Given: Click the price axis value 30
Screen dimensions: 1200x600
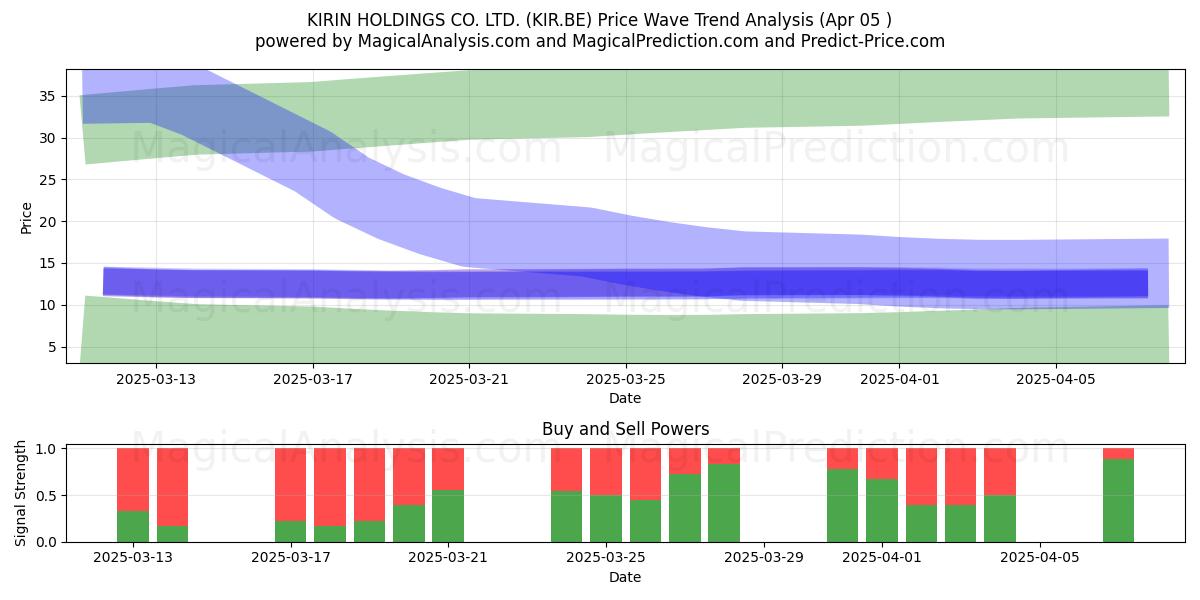Looking at the screenshot, I should [47, 138].
